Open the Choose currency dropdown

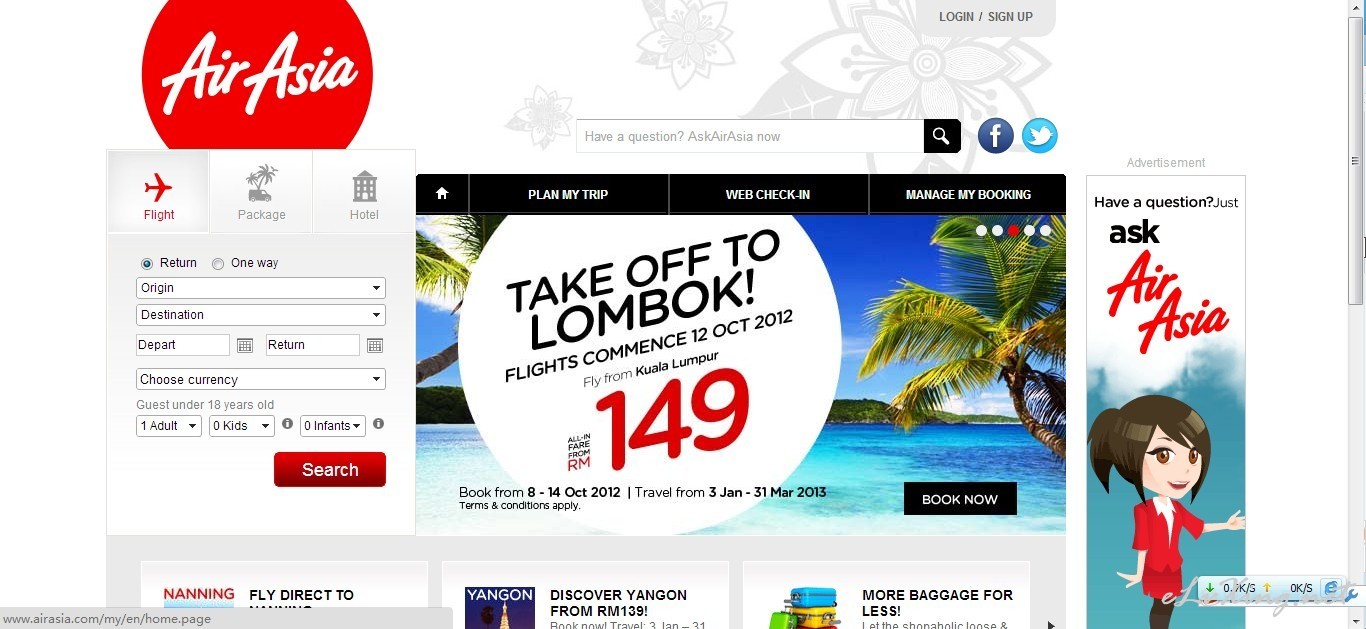pos(261,380)
